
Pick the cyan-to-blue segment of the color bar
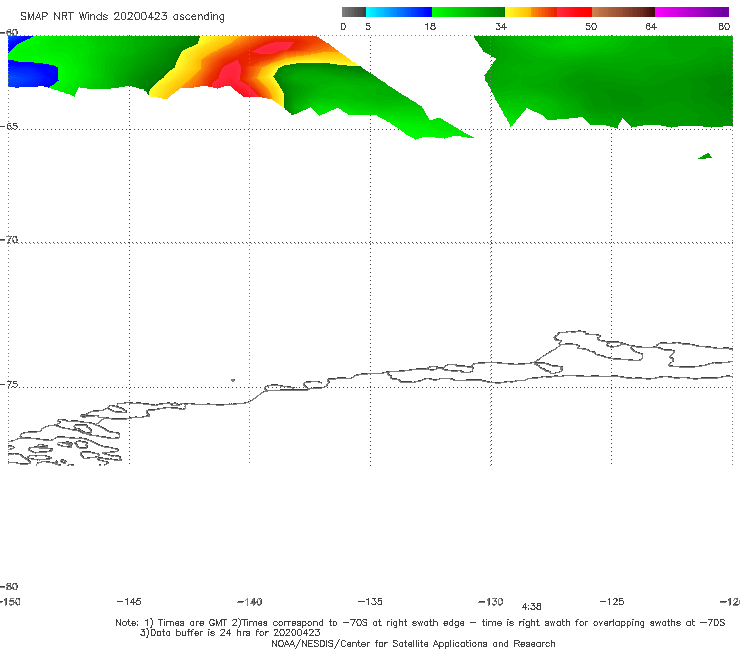point(399,12)
